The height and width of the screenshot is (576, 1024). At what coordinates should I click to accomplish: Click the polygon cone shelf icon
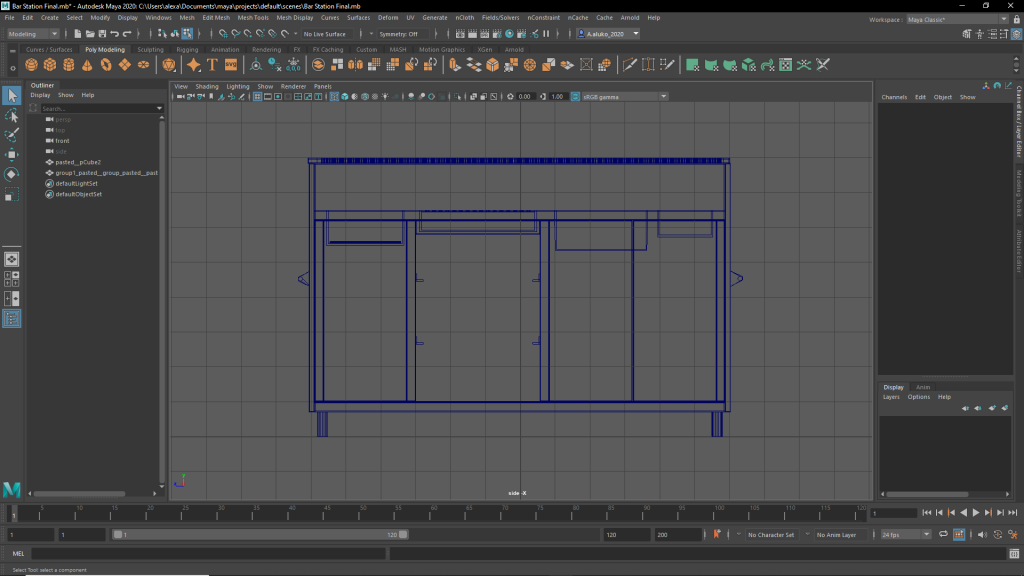click(x=87, y=65)
